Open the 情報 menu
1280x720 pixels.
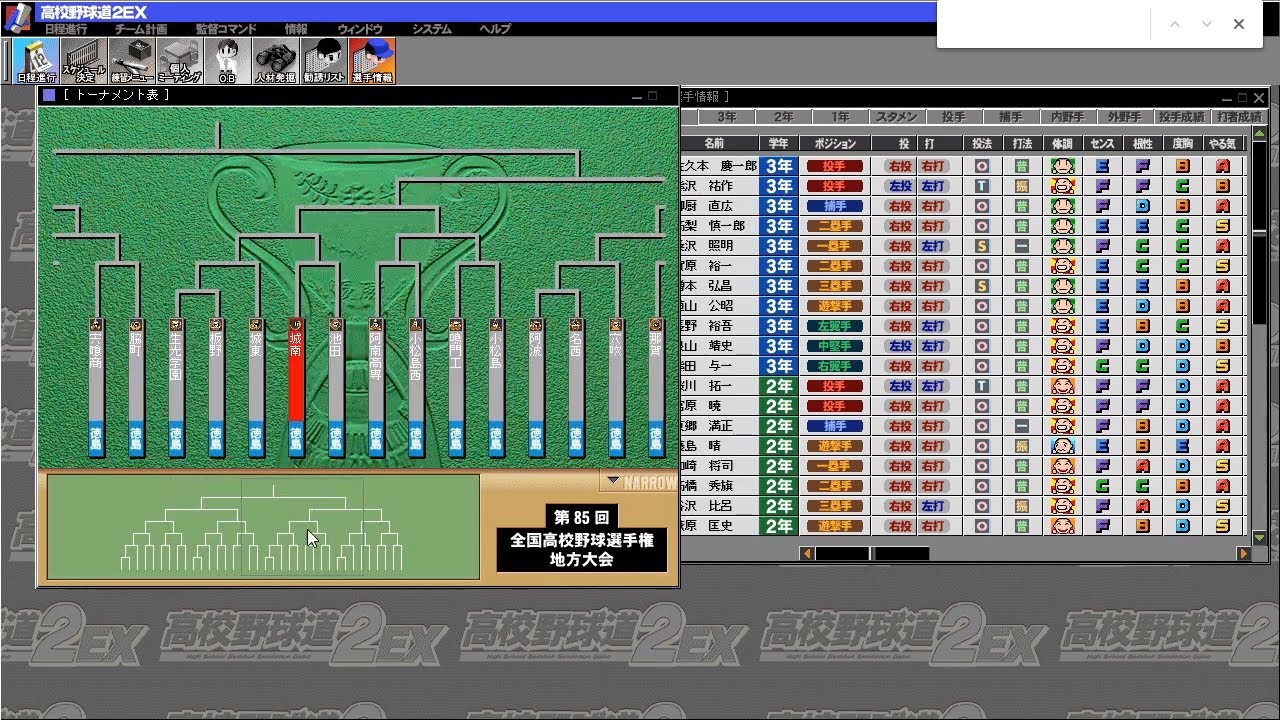click(x=297, y=29)
